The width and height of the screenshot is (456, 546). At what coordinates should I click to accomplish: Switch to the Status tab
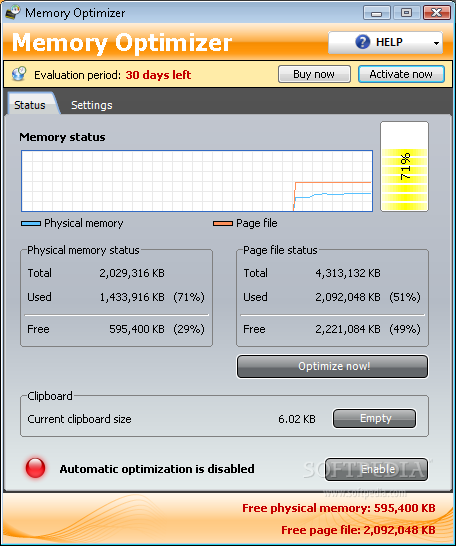click(x=30, y=105)
